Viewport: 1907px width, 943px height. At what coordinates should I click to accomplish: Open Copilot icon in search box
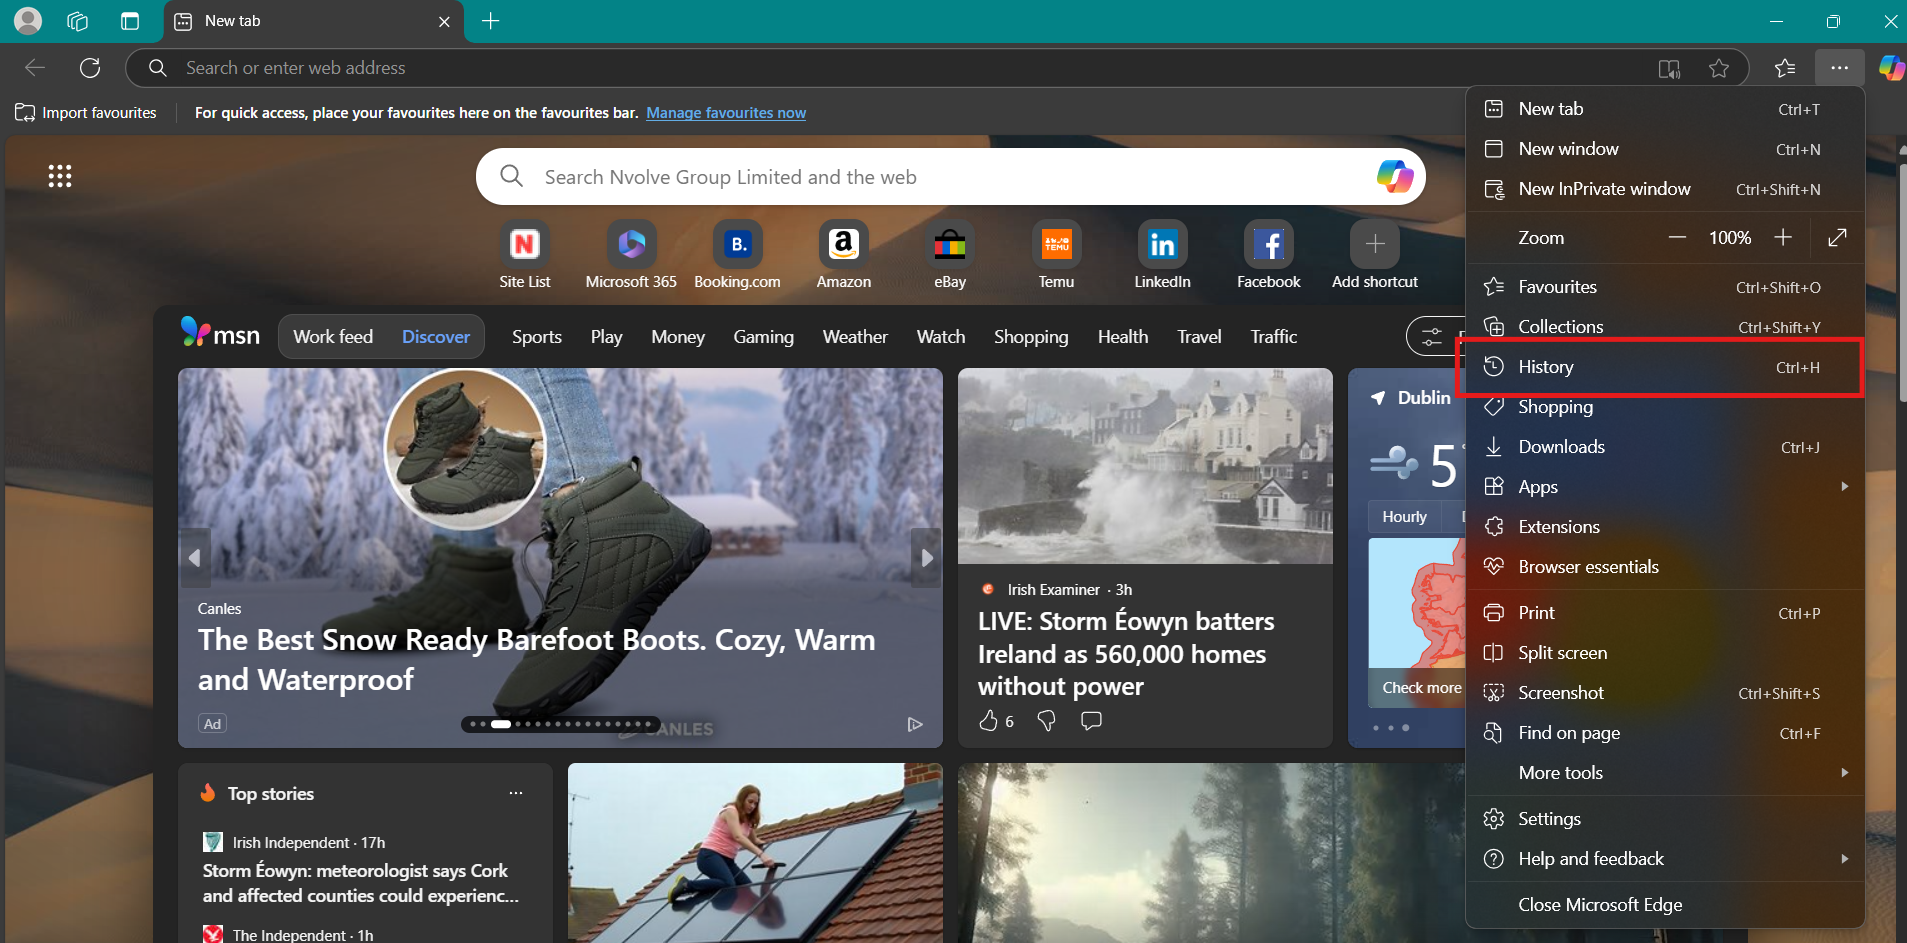(1394, 177)
